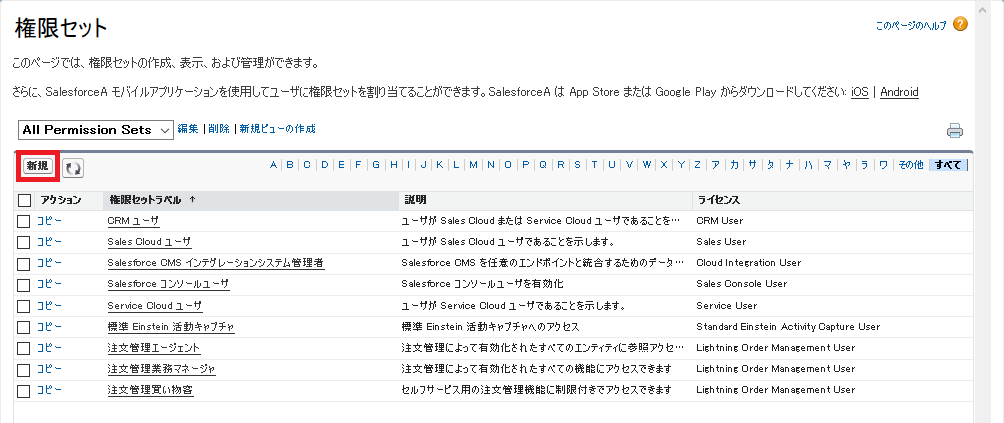Check the 注文管理買い物客 row checkbox
This screenshot has width=1004, height=423.
tap(24, 391)
